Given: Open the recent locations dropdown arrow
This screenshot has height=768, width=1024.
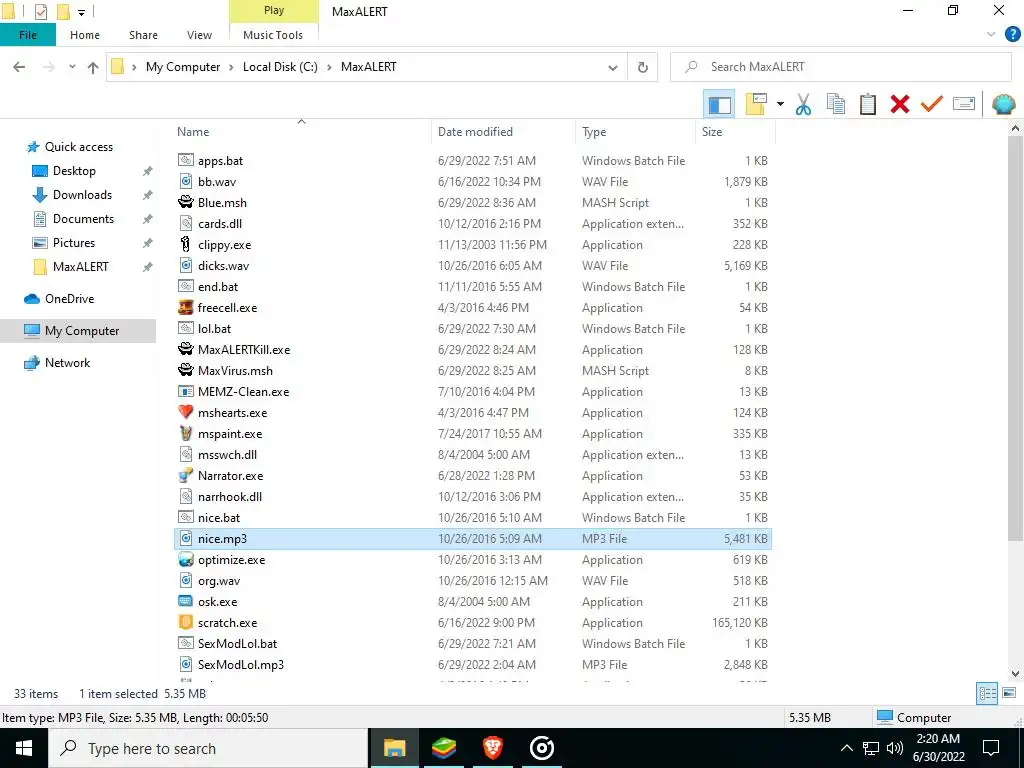Looking at the screenshot, I should [x=72, y=67].
